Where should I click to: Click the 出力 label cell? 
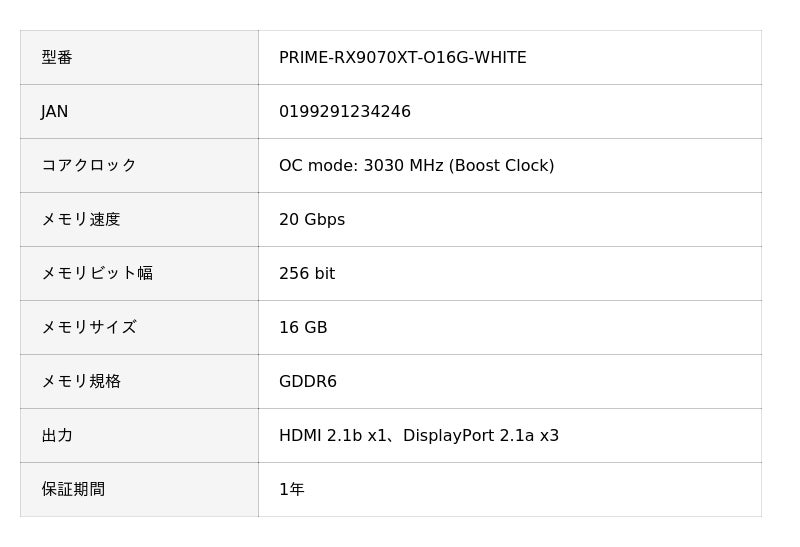pos(57,436)
